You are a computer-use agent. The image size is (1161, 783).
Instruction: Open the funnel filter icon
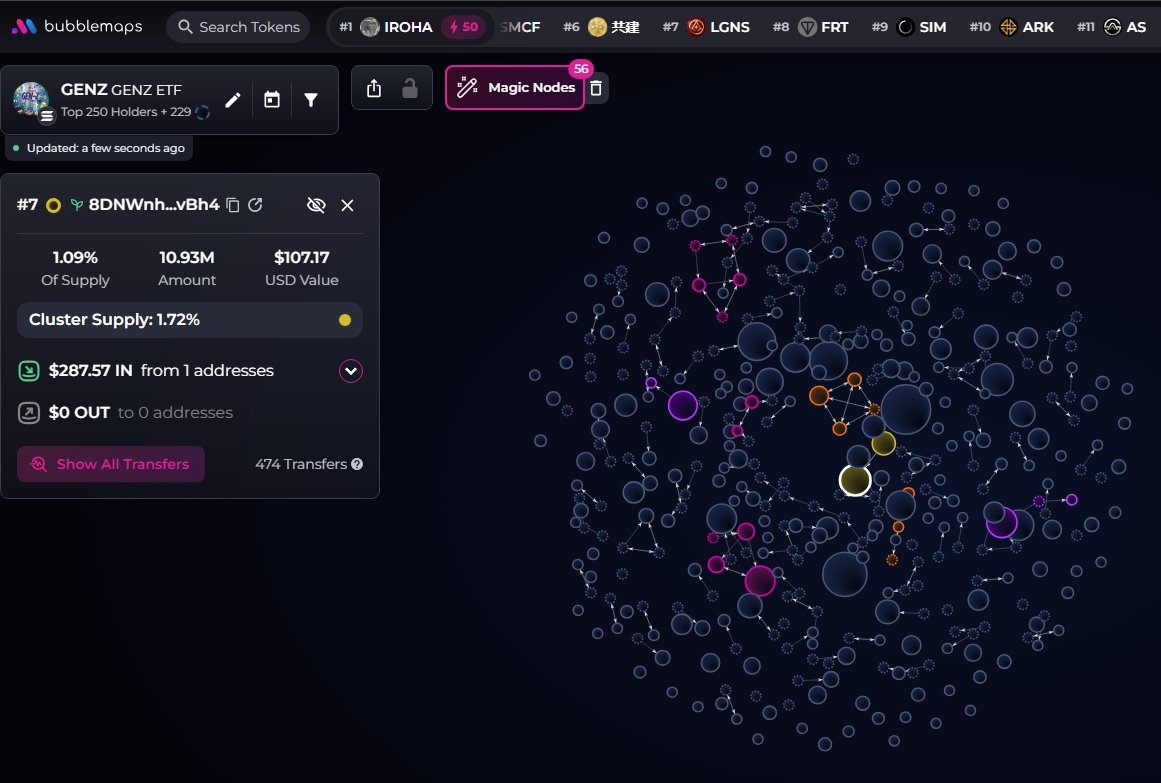(311, 99)
